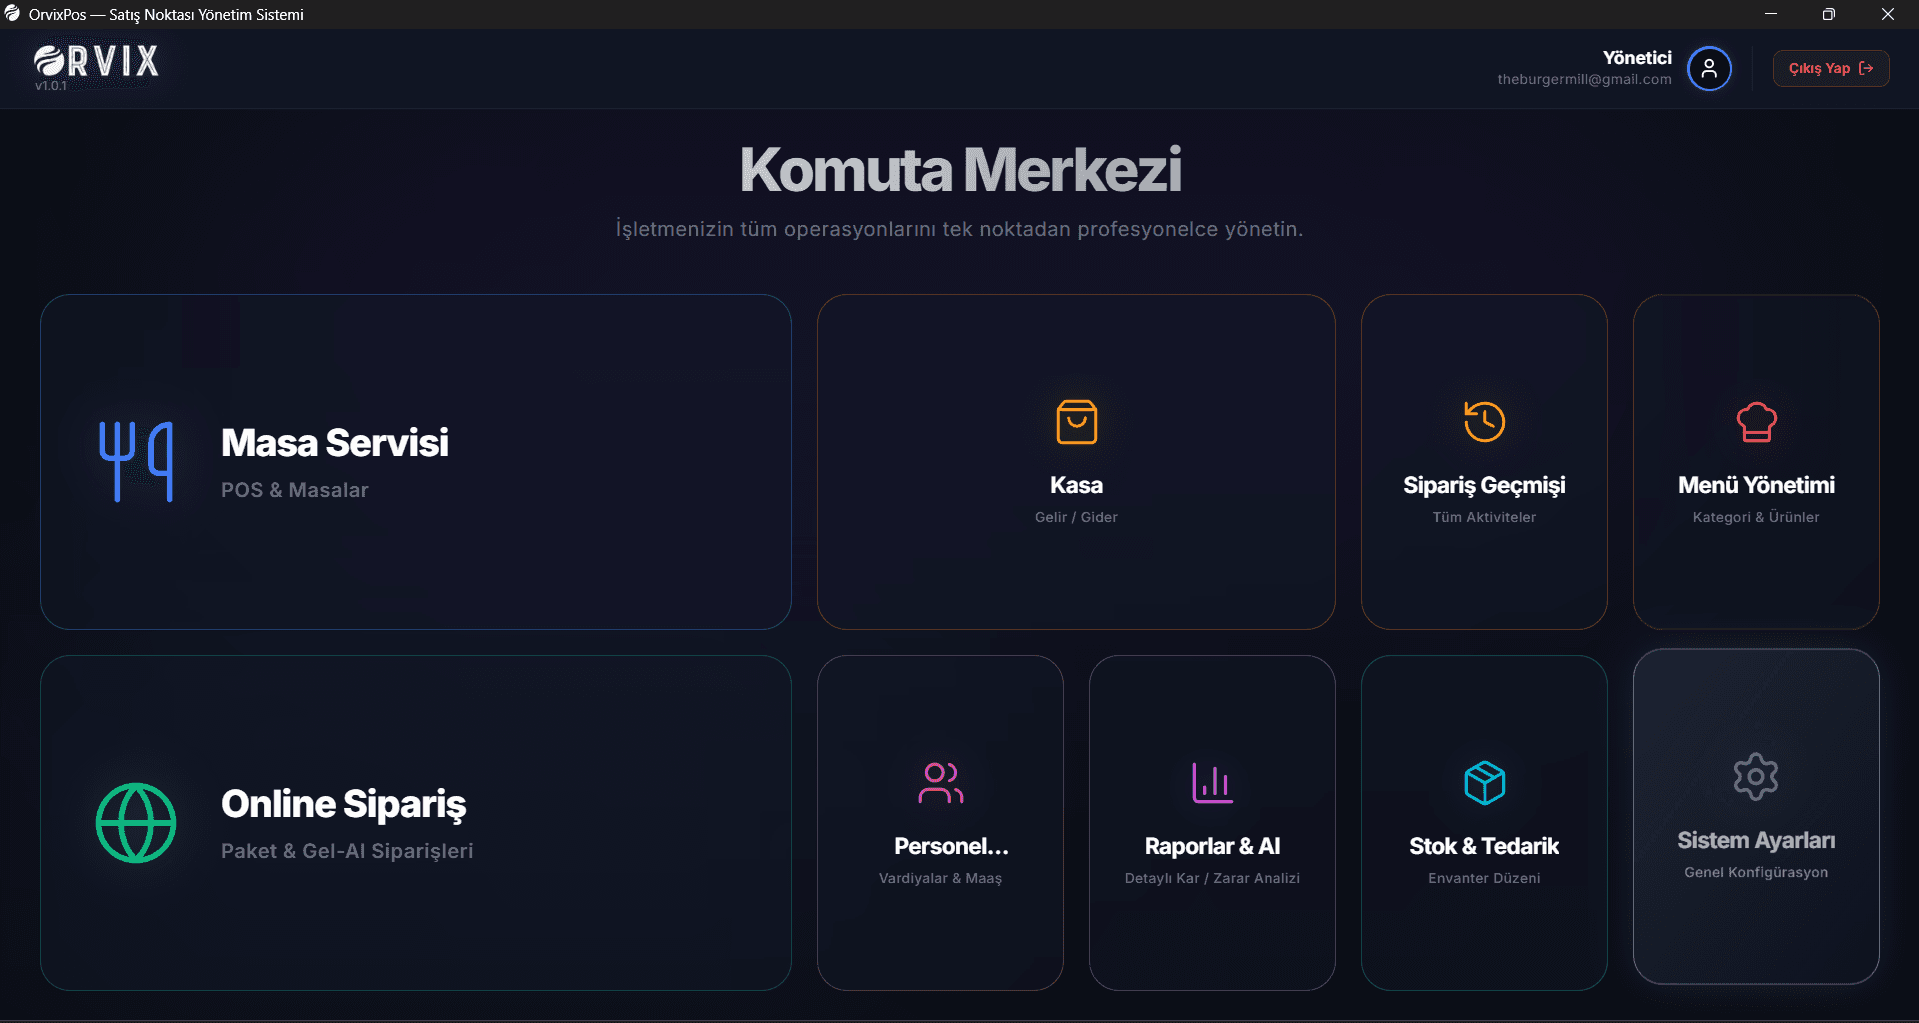Viewport: 1919px width, 1023px height.
Task: Select the Kasa shopping bag icon
Action: click(x=1076, y=422)
